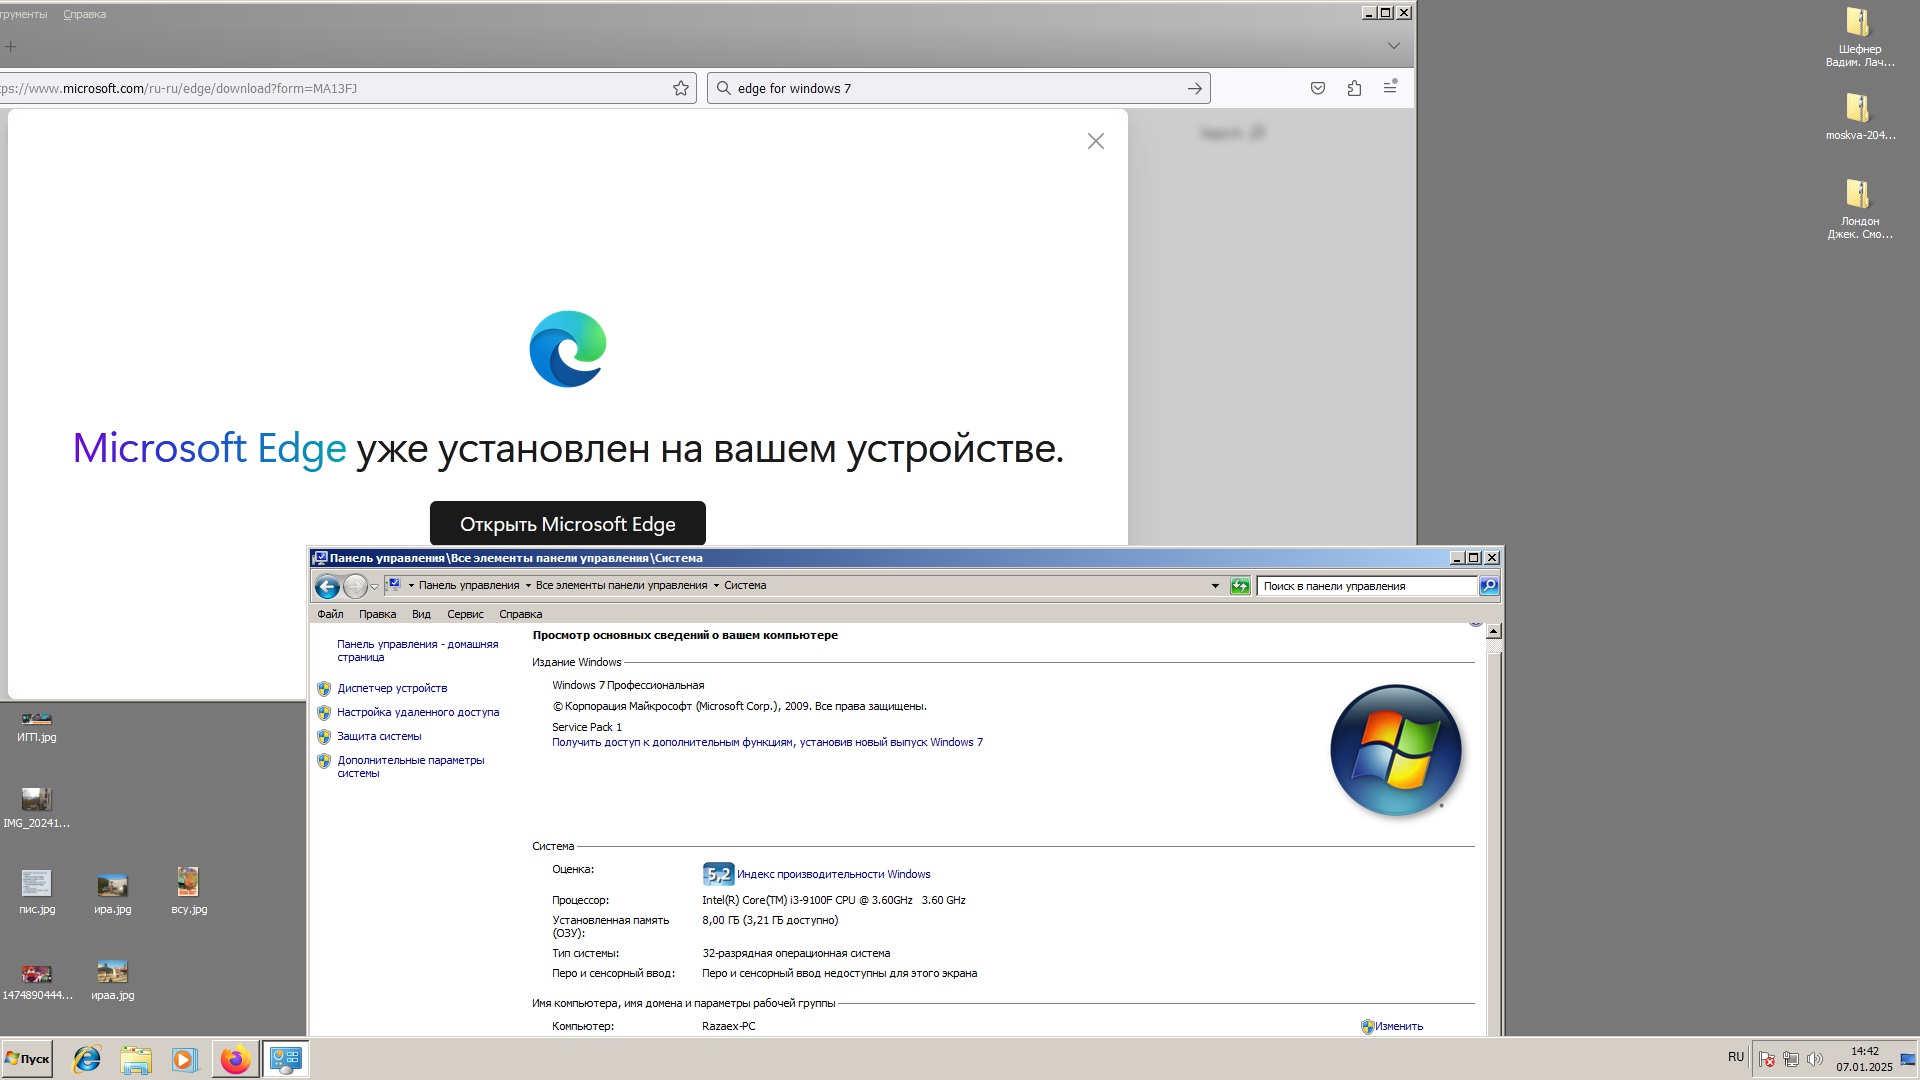Click the 5,2 performance rating badge

pos(718,874)
